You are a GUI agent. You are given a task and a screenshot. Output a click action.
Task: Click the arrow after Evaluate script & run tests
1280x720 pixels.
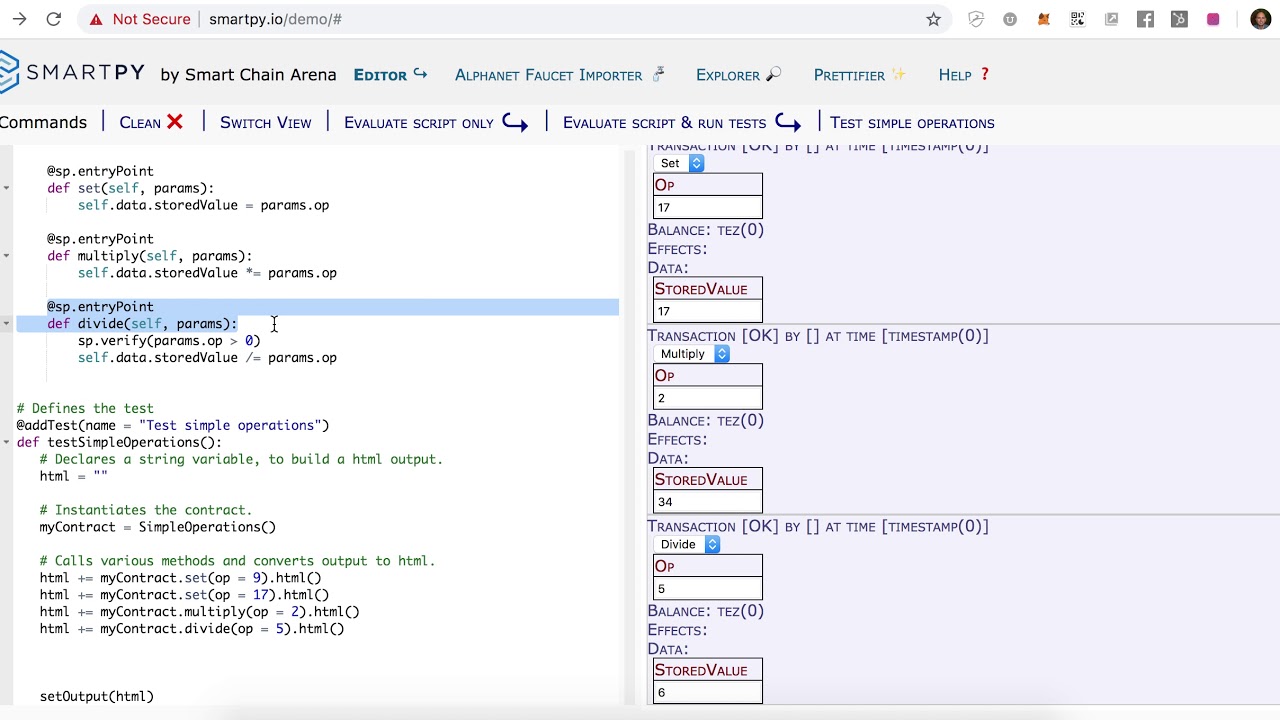pyautogui.click(x=788, y=123)
